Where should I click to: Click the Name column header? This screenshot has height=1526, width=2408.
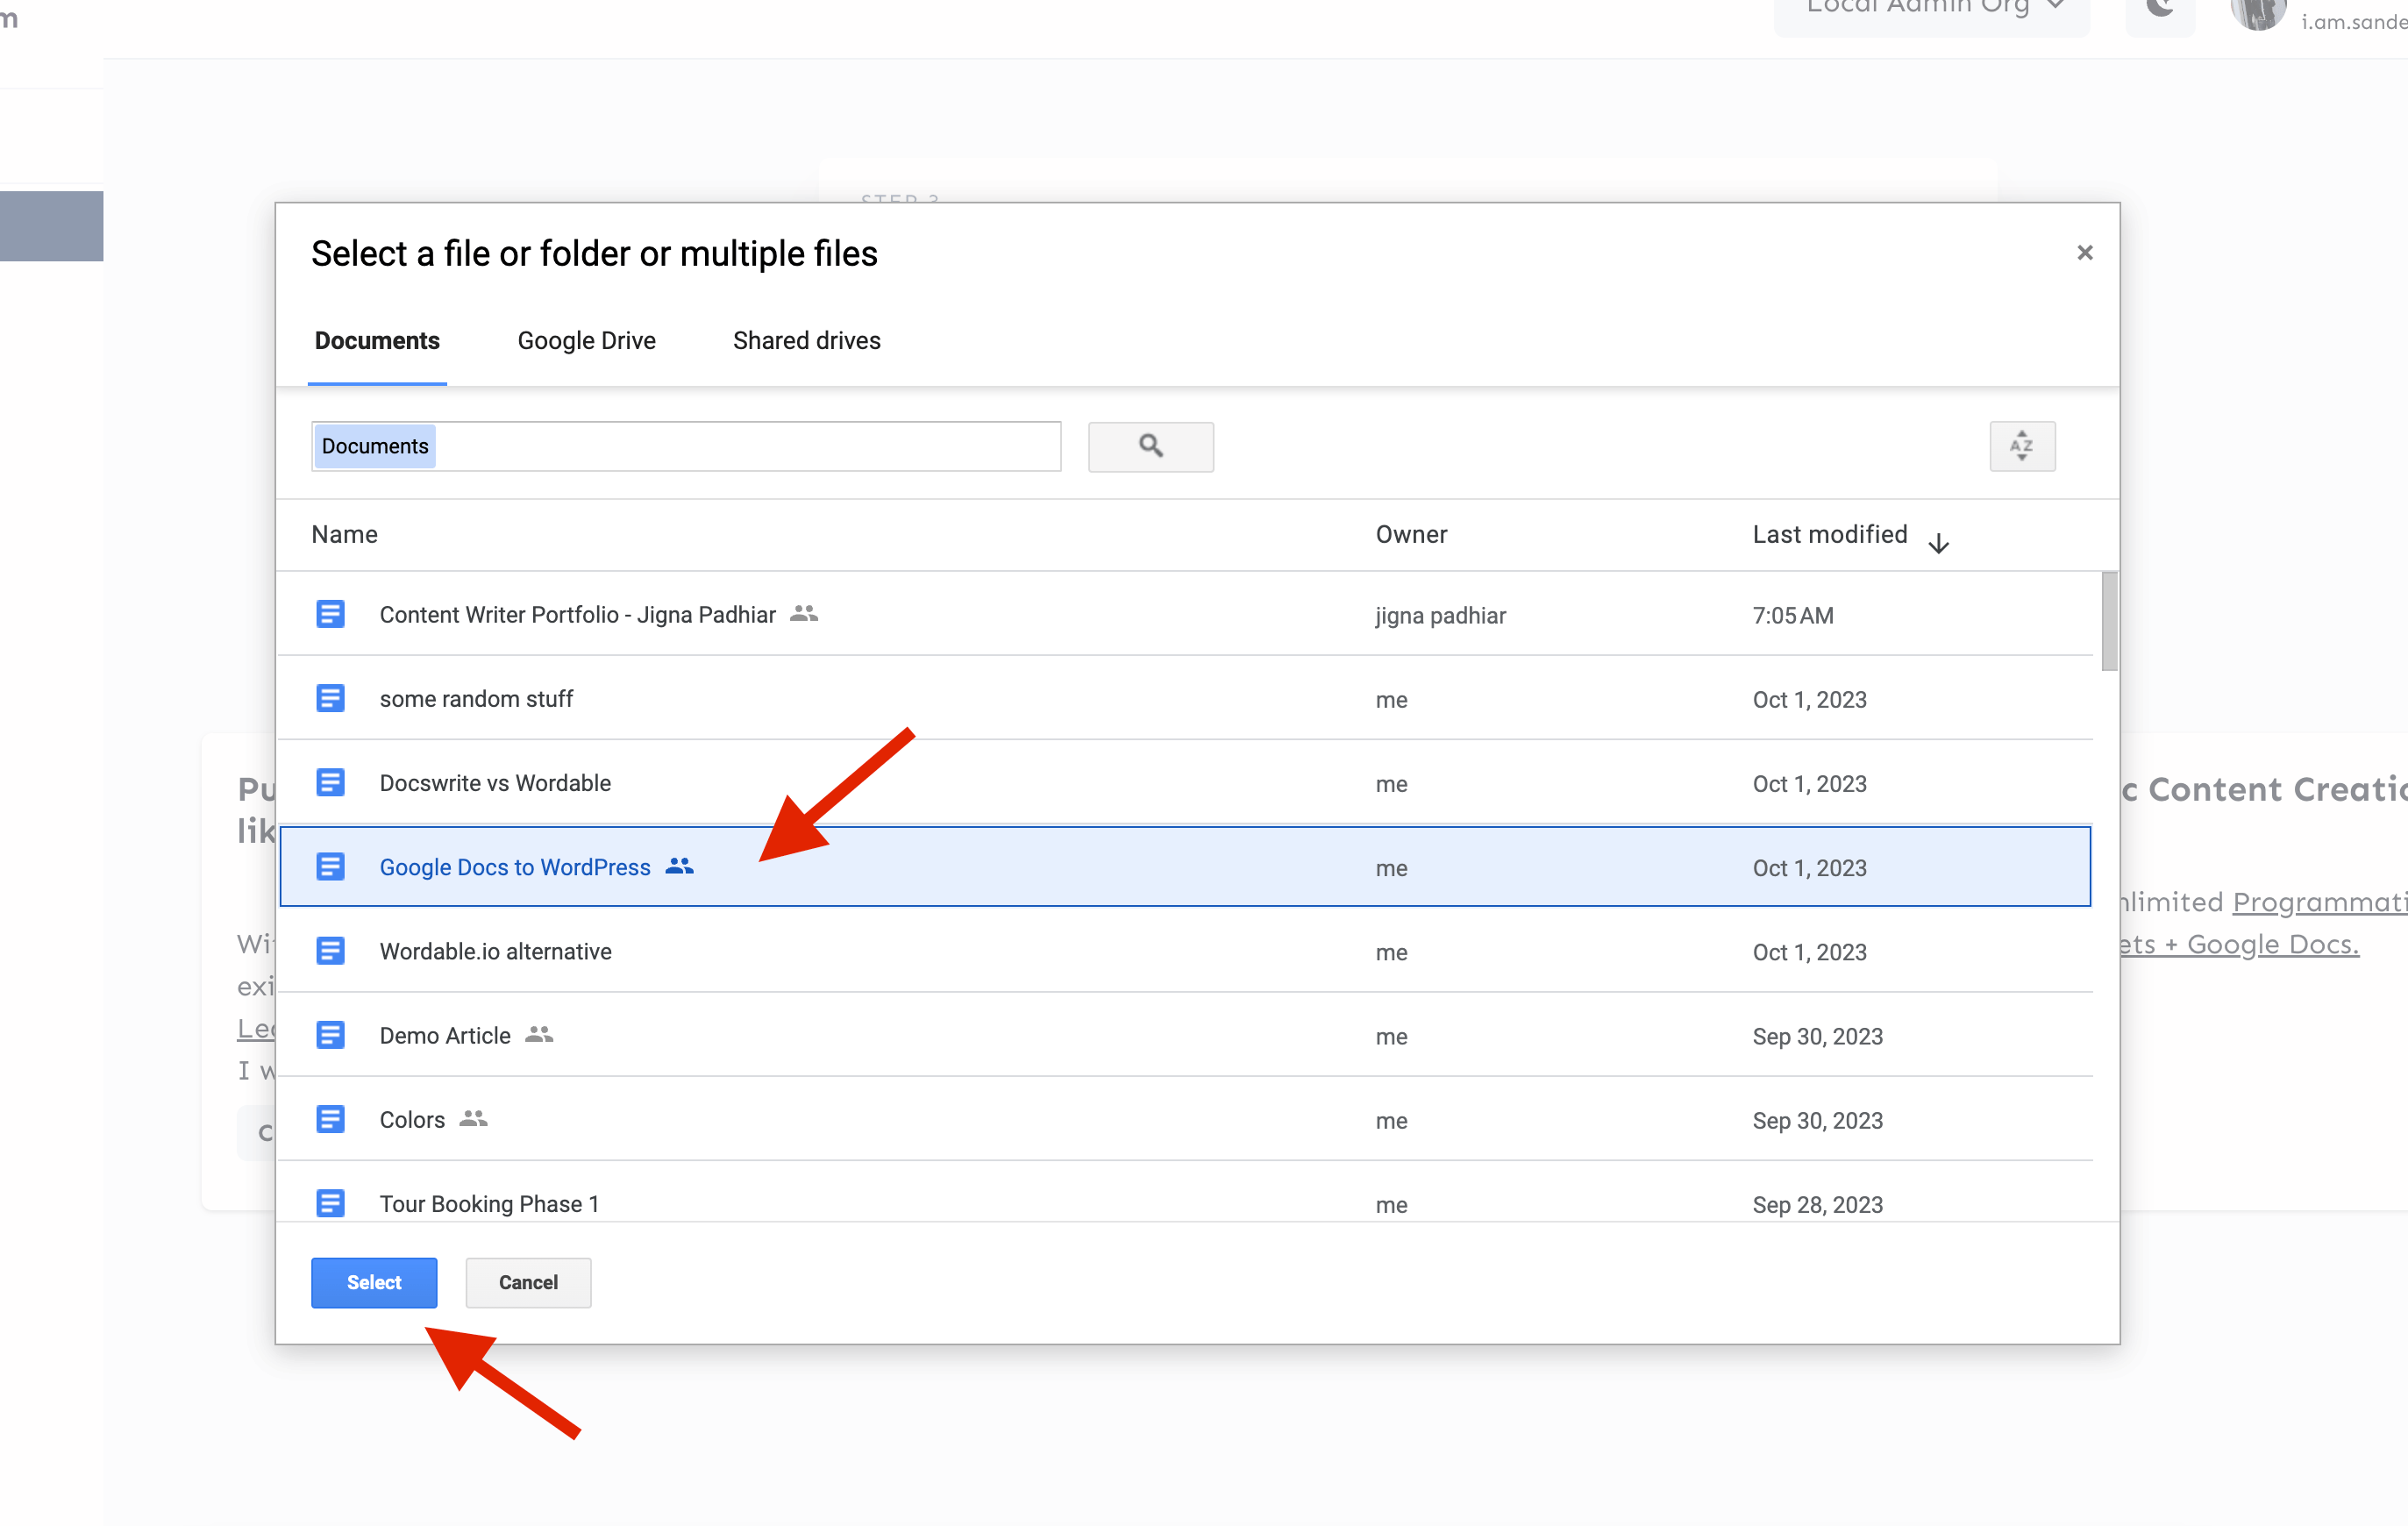point(344,534)
